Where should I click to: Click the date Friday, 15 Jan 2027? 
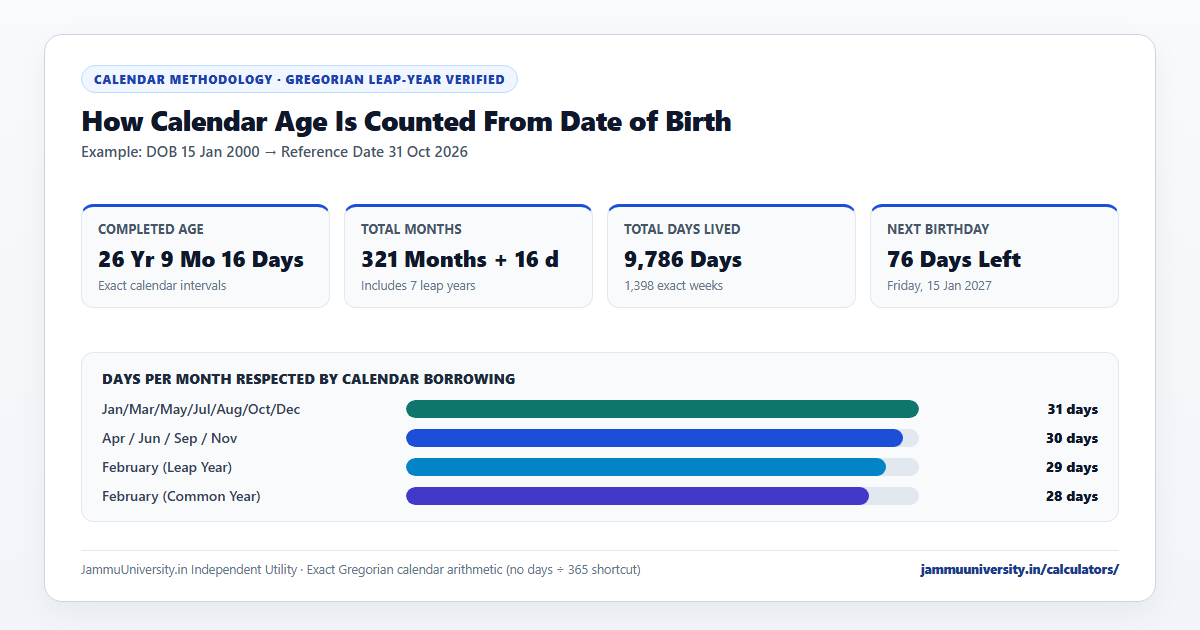937,286
